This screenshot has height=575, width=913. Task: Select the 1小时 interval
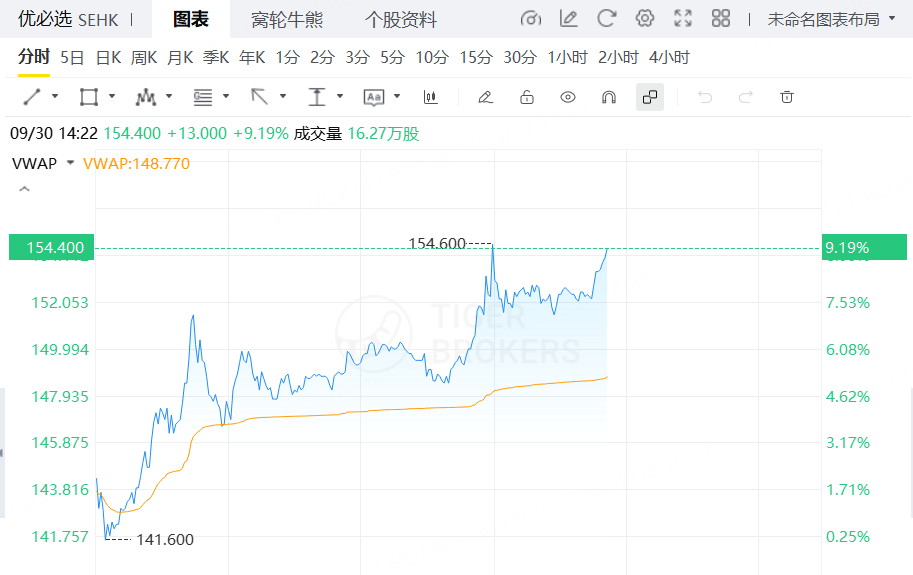[x=568, y=57]
